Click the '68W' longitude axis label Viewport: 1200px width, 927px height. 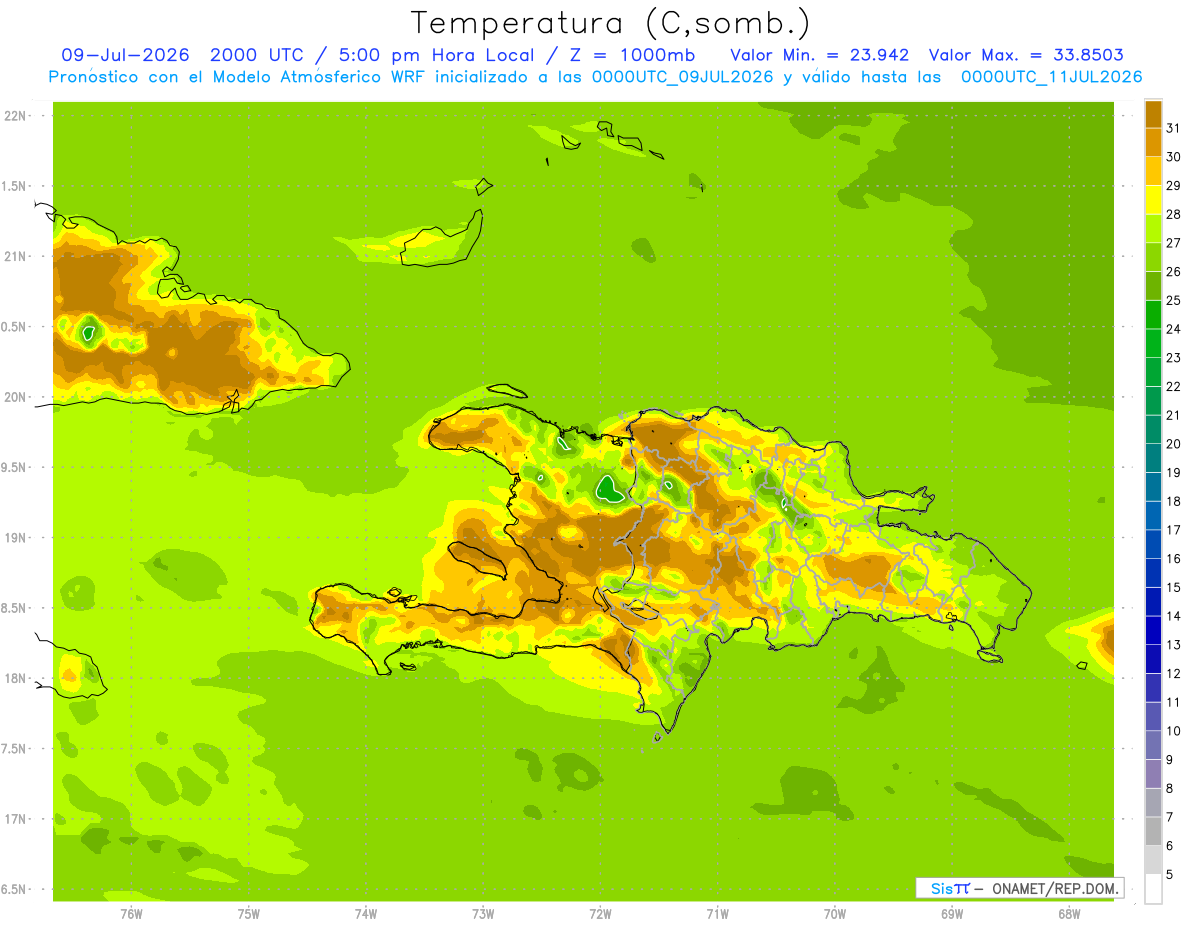click(x=1069, y=914)
